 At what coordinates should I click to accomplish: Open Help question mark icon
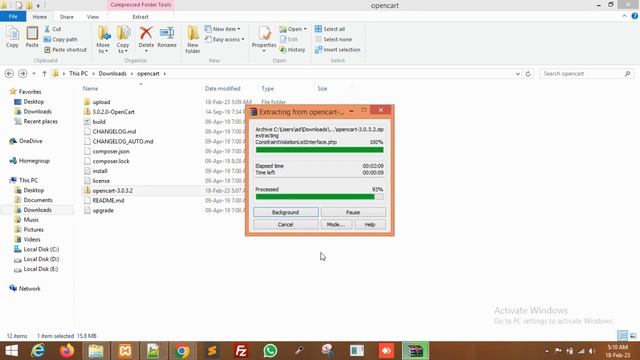[x=635, y=16]
